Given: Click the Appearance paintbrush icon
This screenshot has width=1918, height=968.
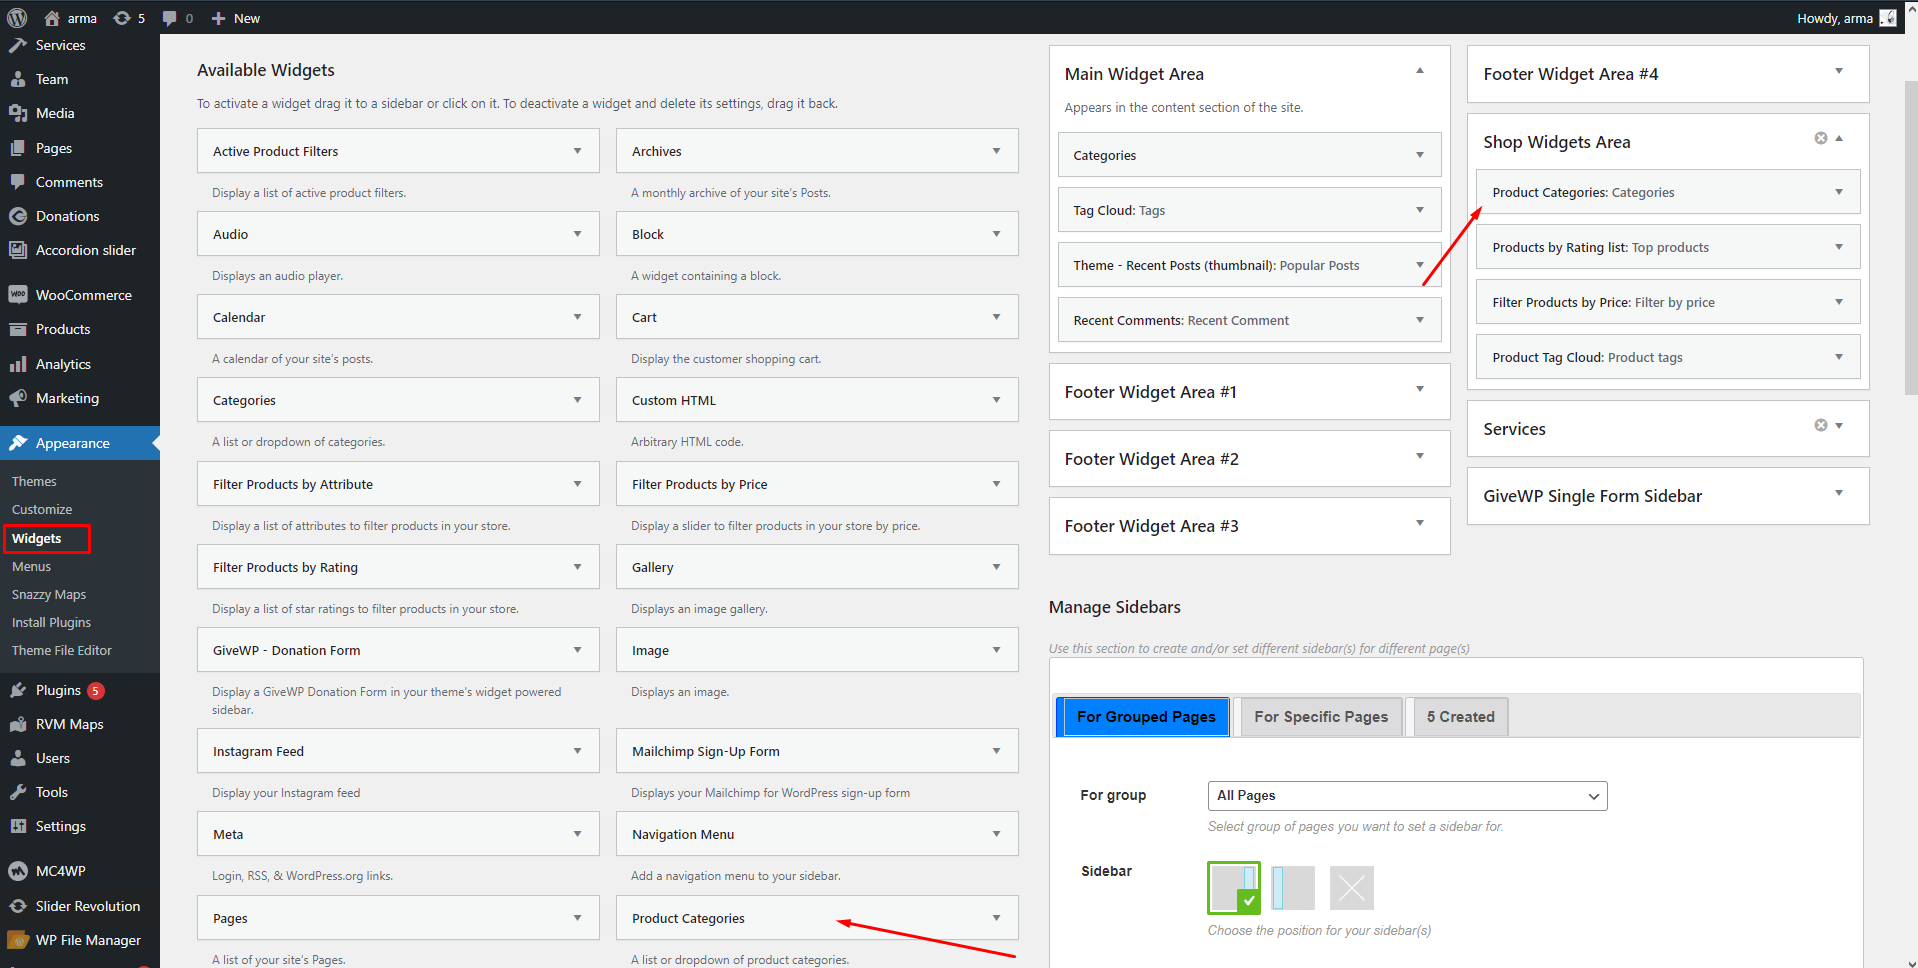Looking at the screenshot, I should pos(18,443).
